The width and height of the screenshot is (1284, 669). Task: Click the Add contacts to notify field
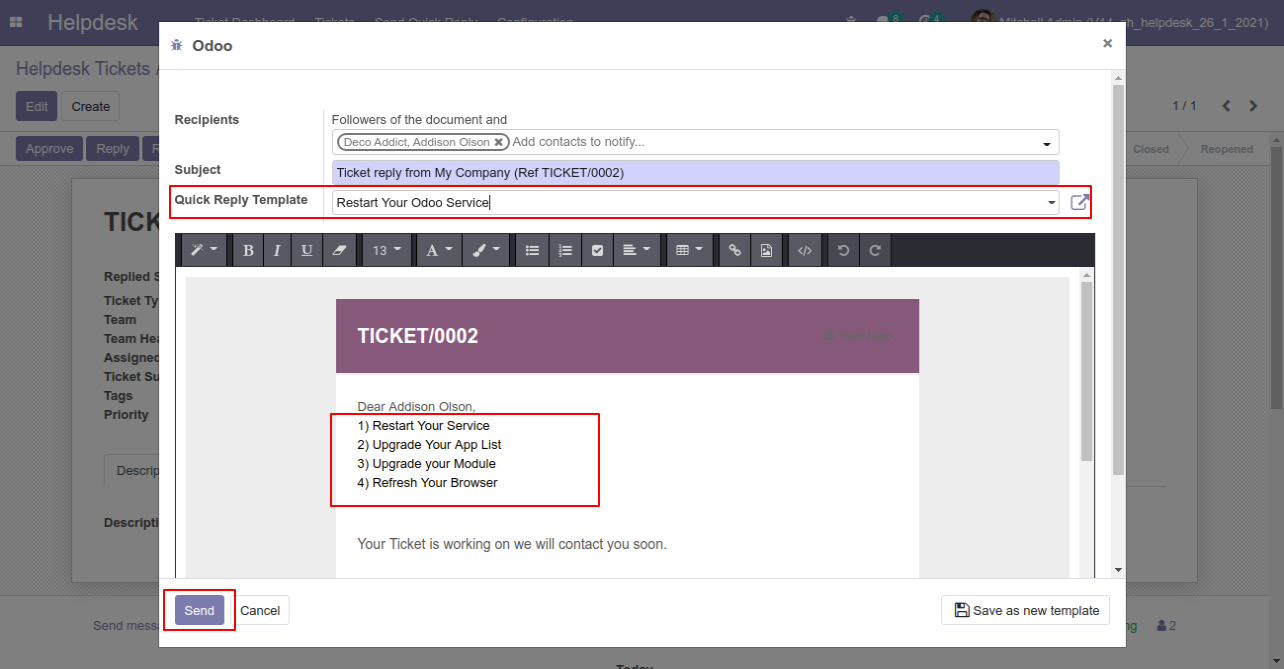[578, 142]
